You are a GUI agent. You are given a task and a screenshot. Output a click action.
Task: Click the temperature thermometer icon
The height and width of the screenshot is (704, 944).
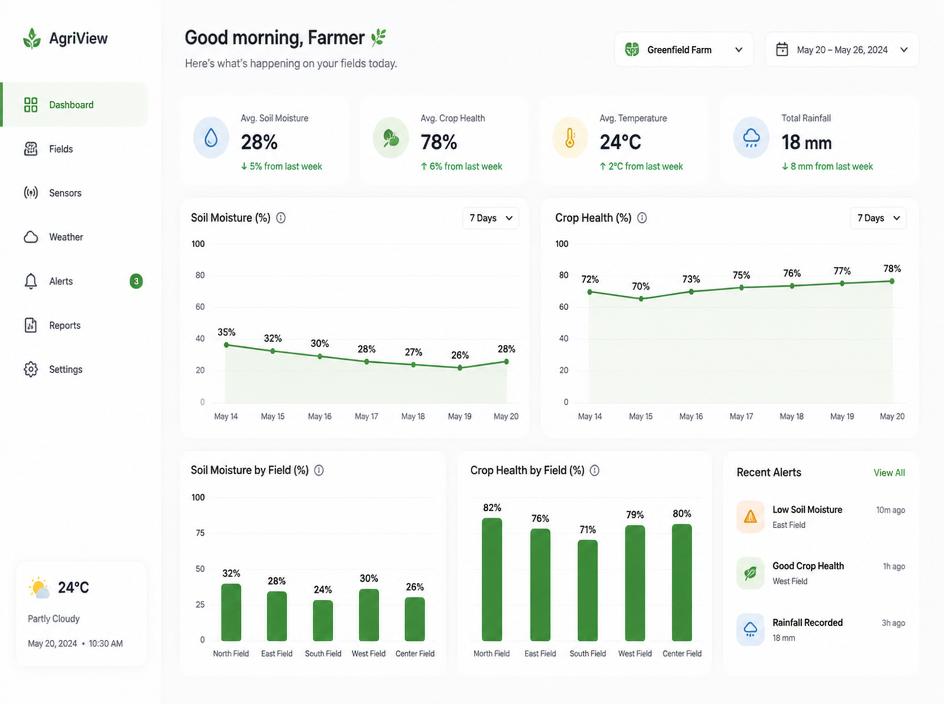(x=570, y=139)
